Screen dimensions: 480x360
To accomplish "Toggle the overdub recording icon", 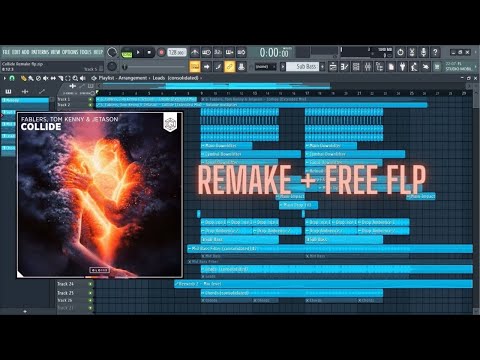I will (x=230, y=52).
